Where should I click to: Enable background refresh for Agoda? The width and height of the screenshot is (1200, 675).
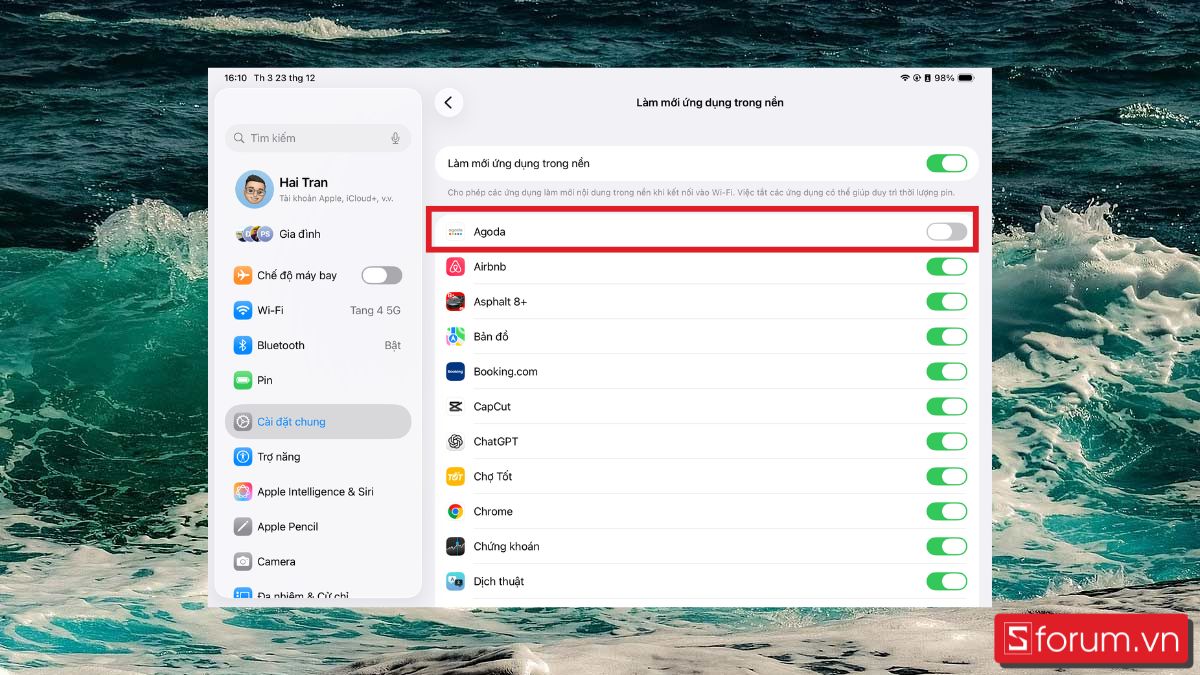(x=947, y=232)
